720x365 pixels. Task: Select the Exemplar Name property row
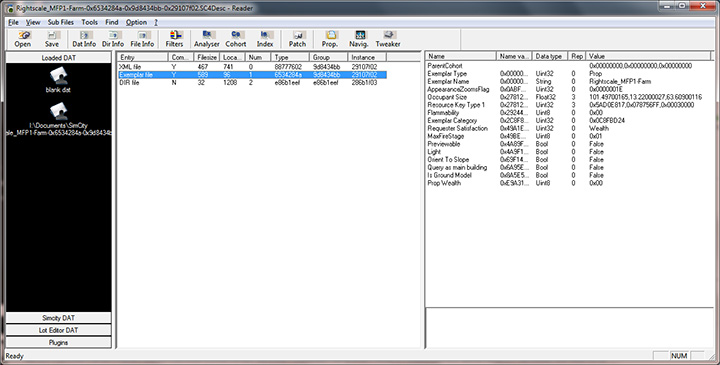(x=568, y=81)
